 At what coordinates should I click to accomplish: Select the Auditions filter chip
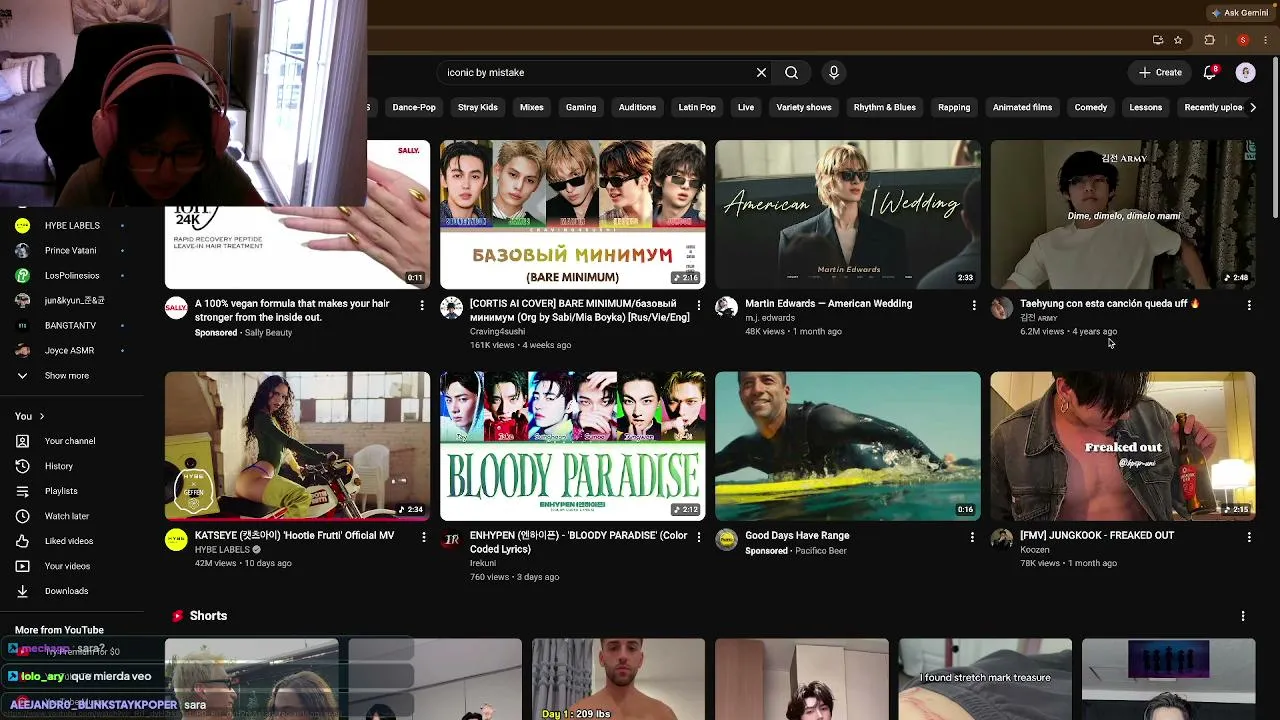point(637,107)
